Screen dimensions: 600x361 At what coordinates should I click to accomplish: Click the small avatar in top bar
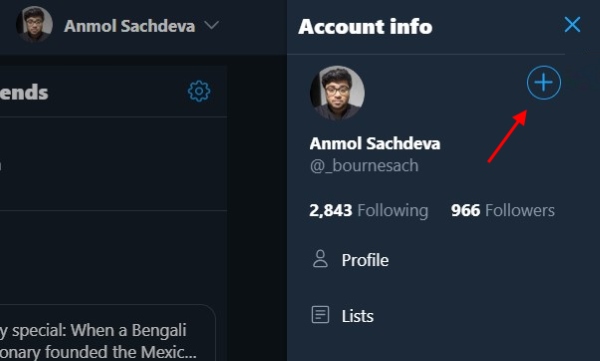(34, 24)
